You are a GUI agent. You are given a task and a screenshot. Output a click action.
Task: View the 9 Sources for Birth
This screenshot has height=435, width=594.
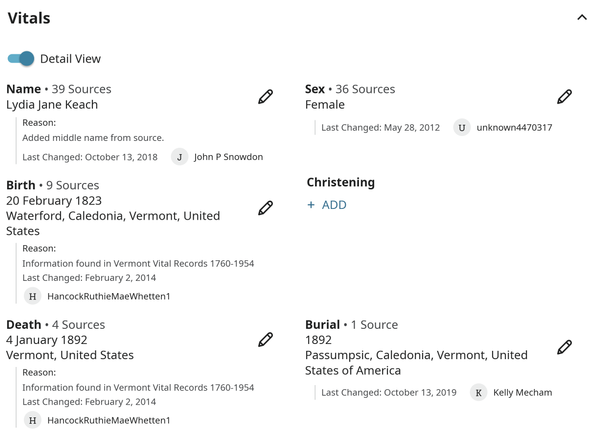click(72, 185)
